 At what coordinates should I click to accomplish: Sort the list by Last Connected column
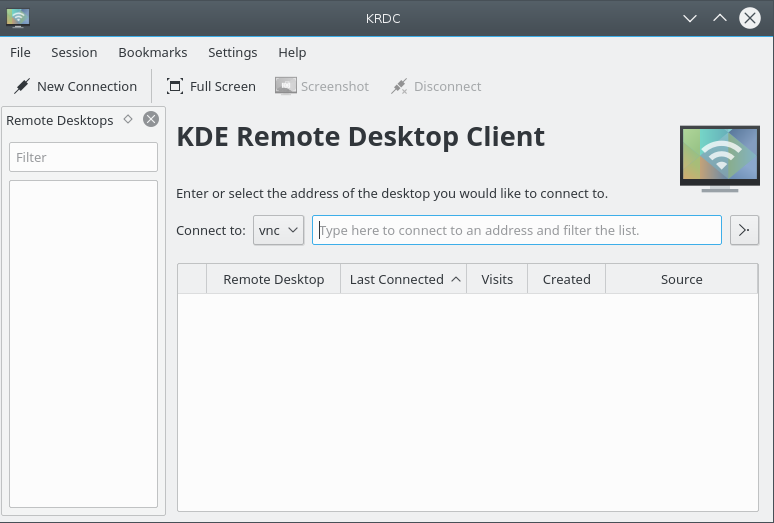pos(404,279)
